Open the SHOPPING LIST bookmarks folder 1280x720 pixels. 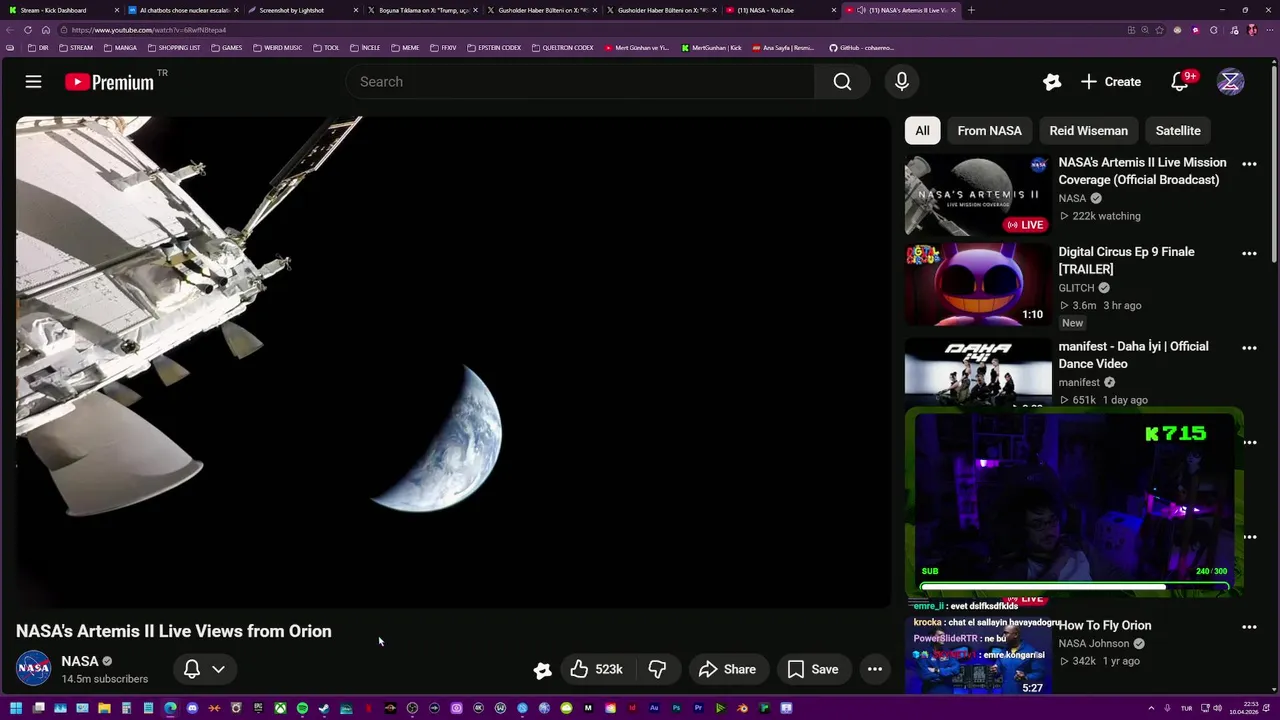click(x=174, y=48)
